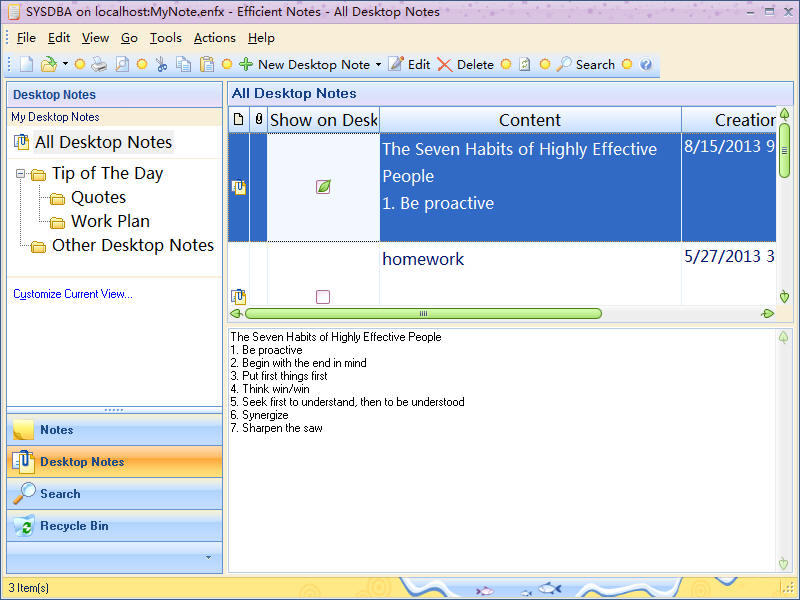Select the Other Desktop Notes folder

click(x=133, y=245)
